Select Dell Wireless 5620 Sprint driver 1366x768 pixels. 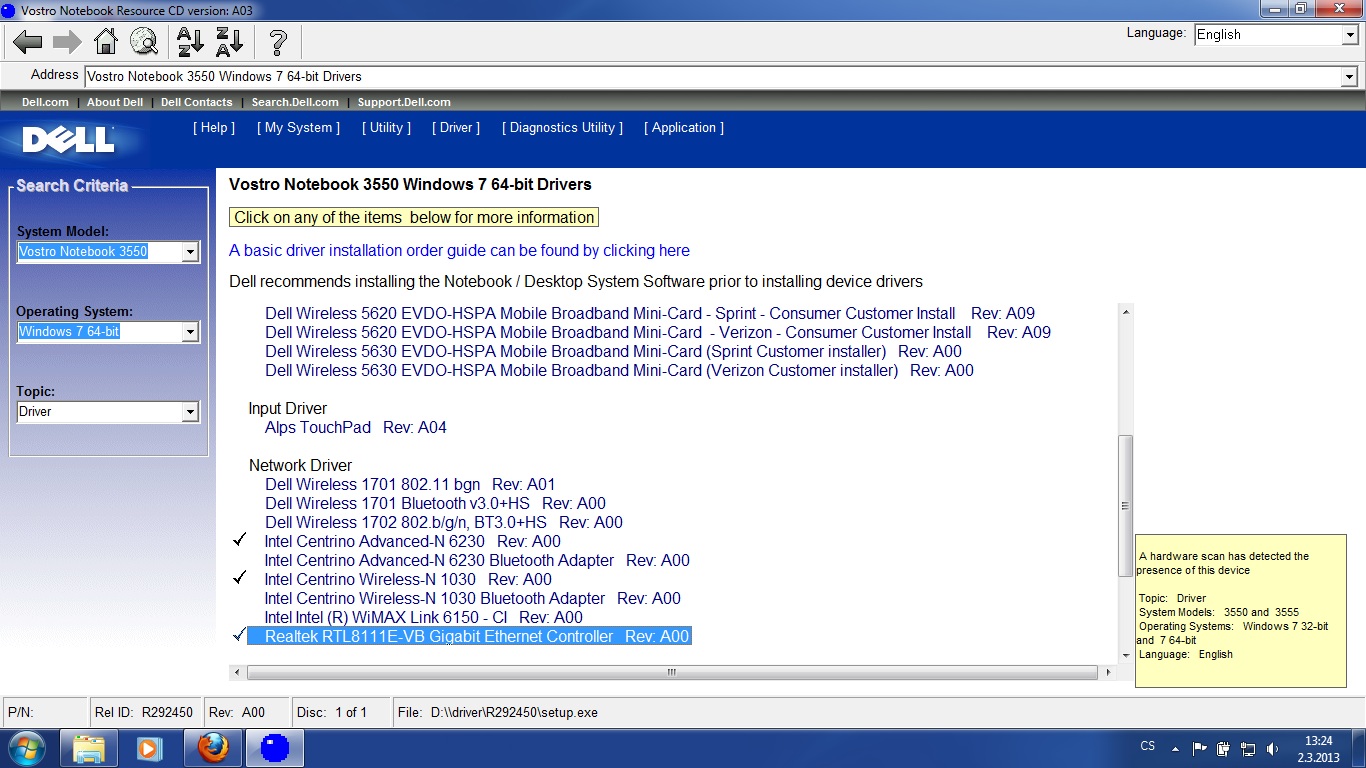pos(650,314)
